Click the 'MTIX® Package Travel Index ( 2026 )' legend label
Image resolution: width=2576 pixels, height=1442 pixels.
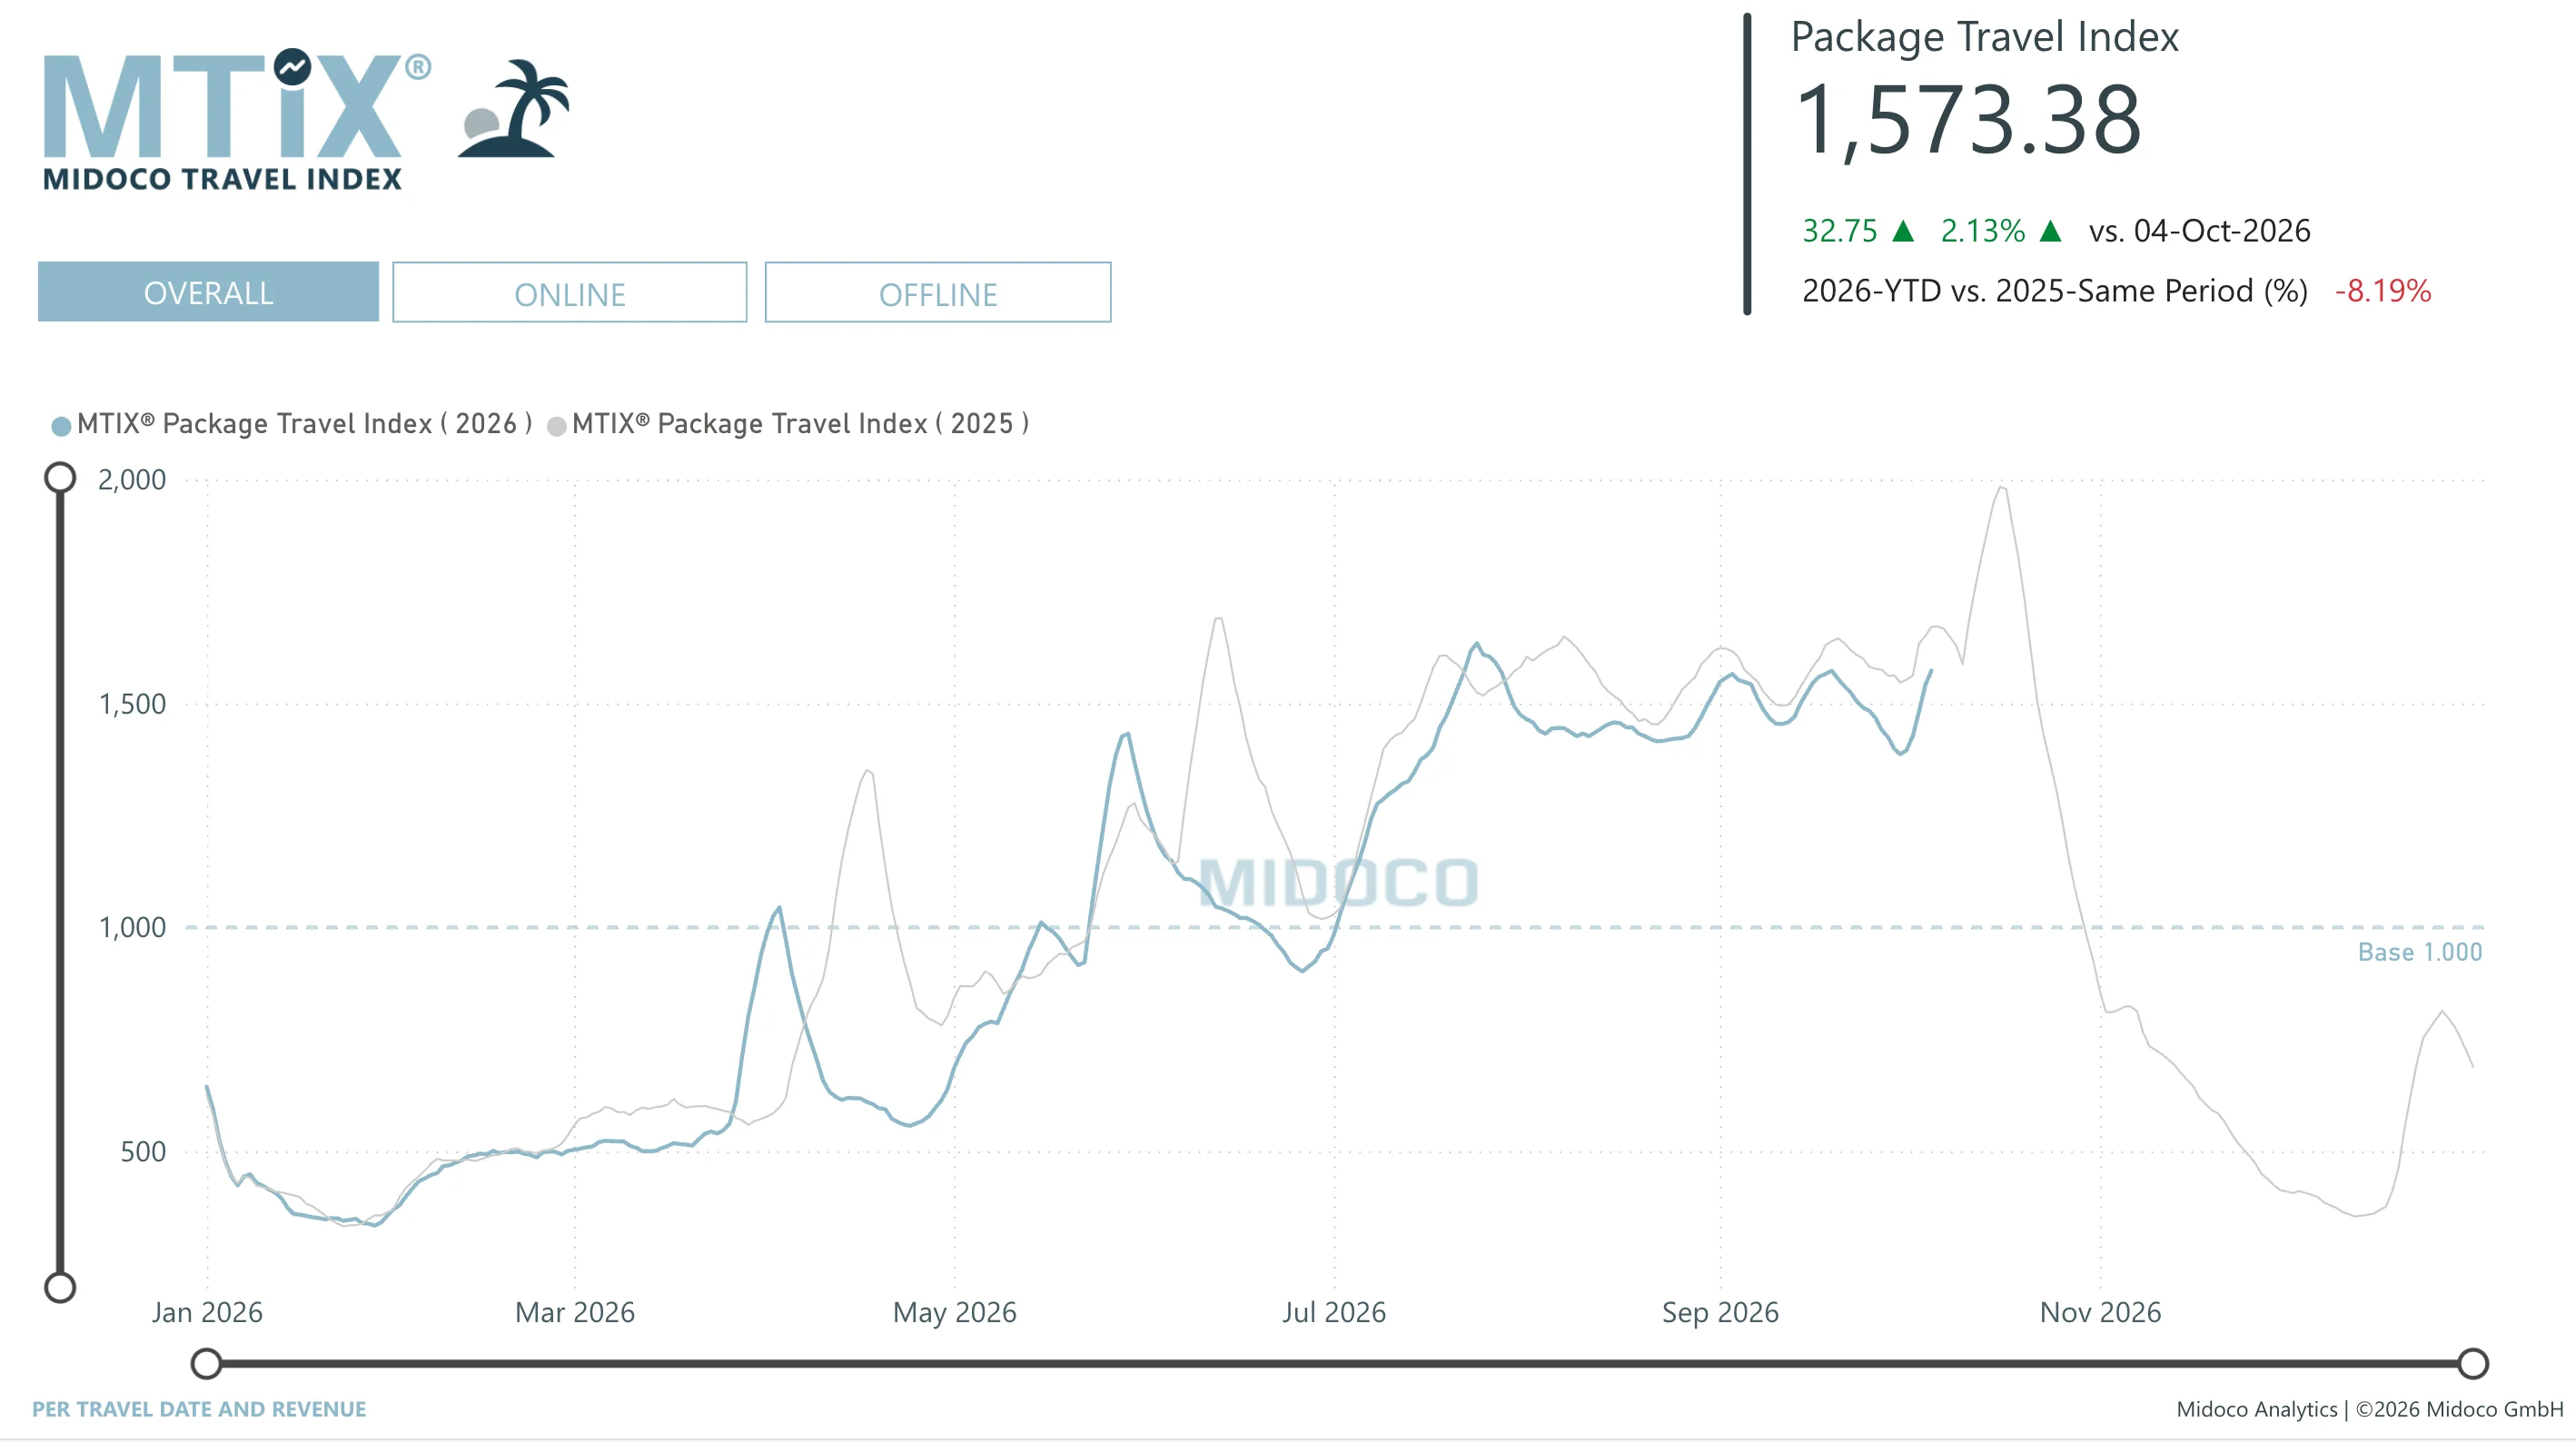pyautogui.click(x=304, y=424)
